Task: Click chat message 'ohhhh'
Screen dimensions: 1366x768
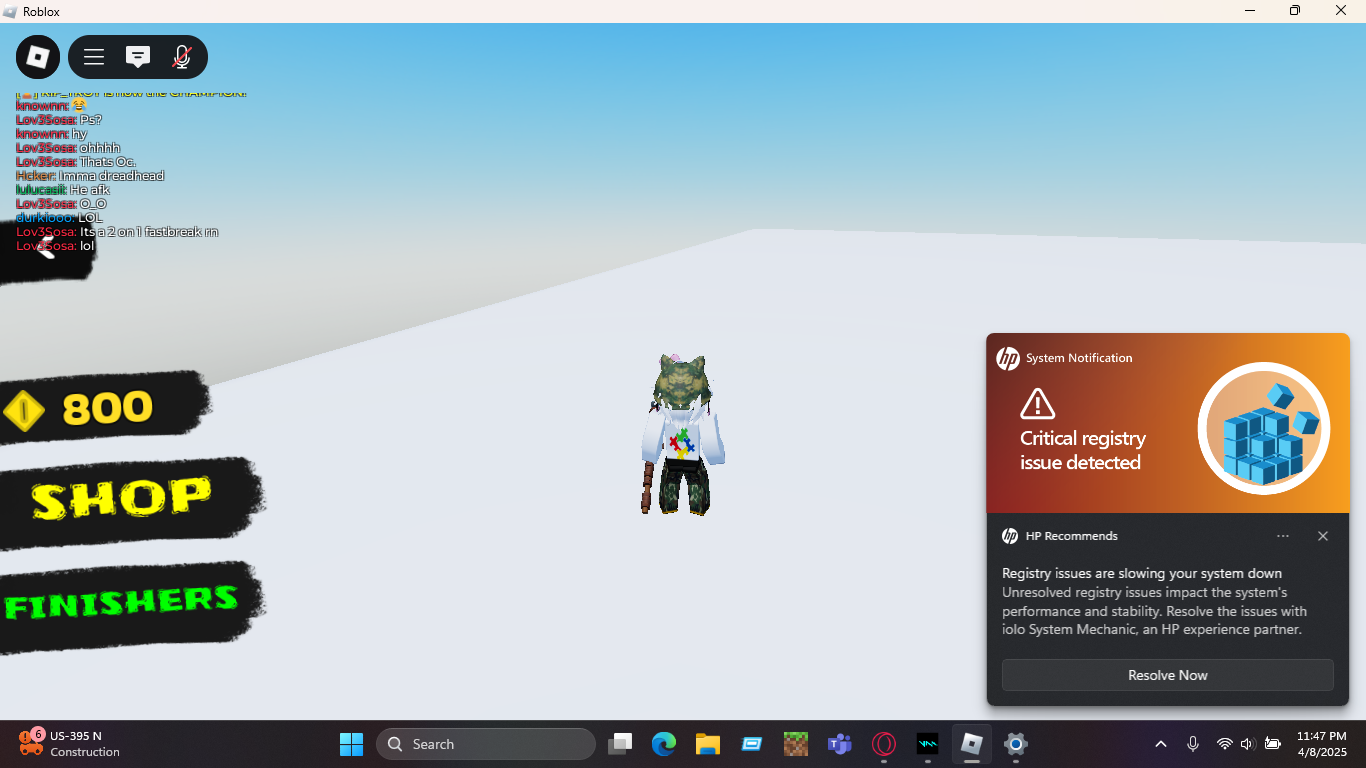Action: pos(100,148)
